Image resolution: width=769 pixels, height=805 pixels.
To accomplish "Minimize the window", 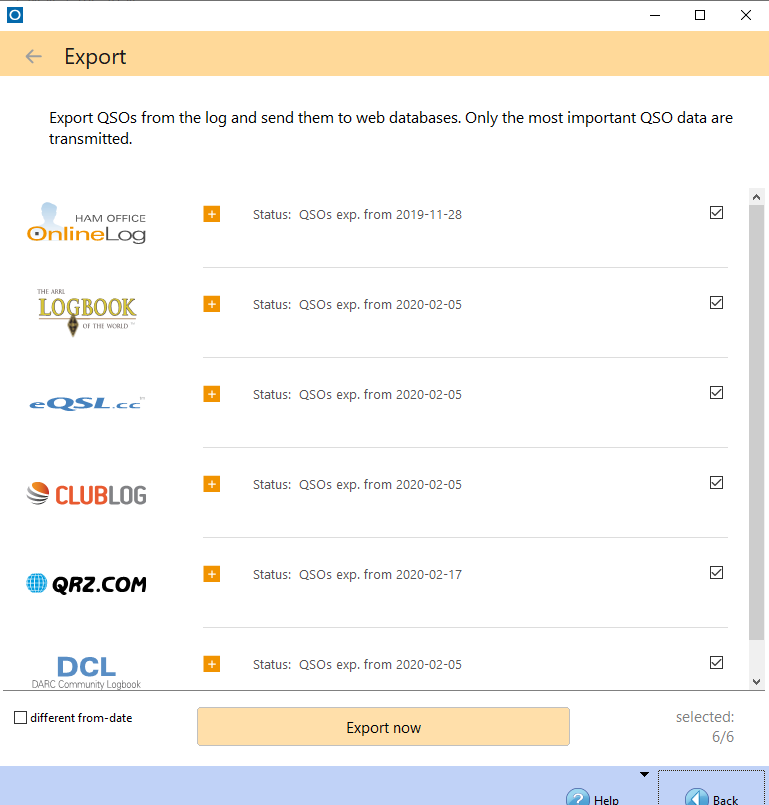I will click(655, 15).
